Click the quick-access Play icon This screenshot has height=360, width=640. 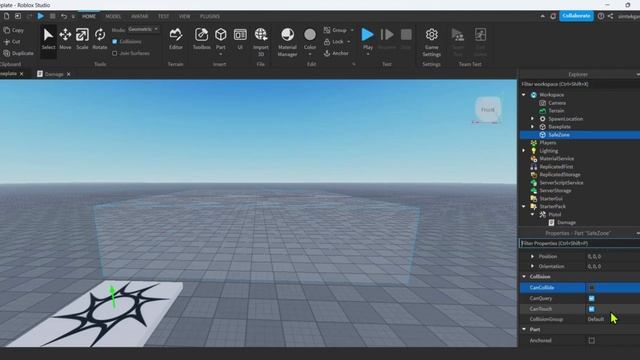point(40,16)
